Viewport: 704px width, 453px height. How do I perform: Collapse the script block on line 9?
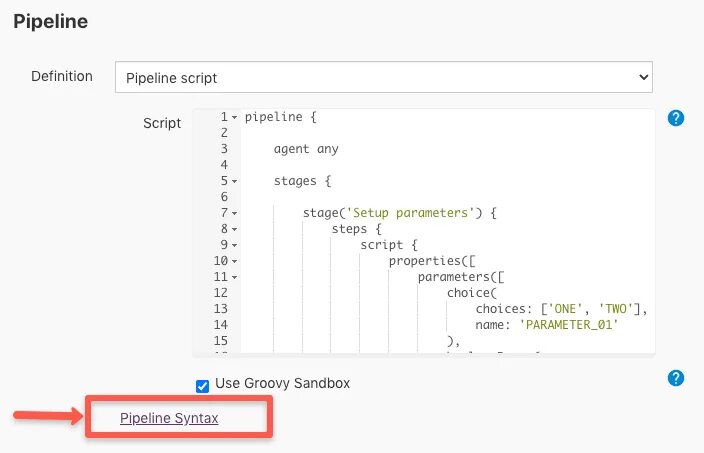coord(234,246)
